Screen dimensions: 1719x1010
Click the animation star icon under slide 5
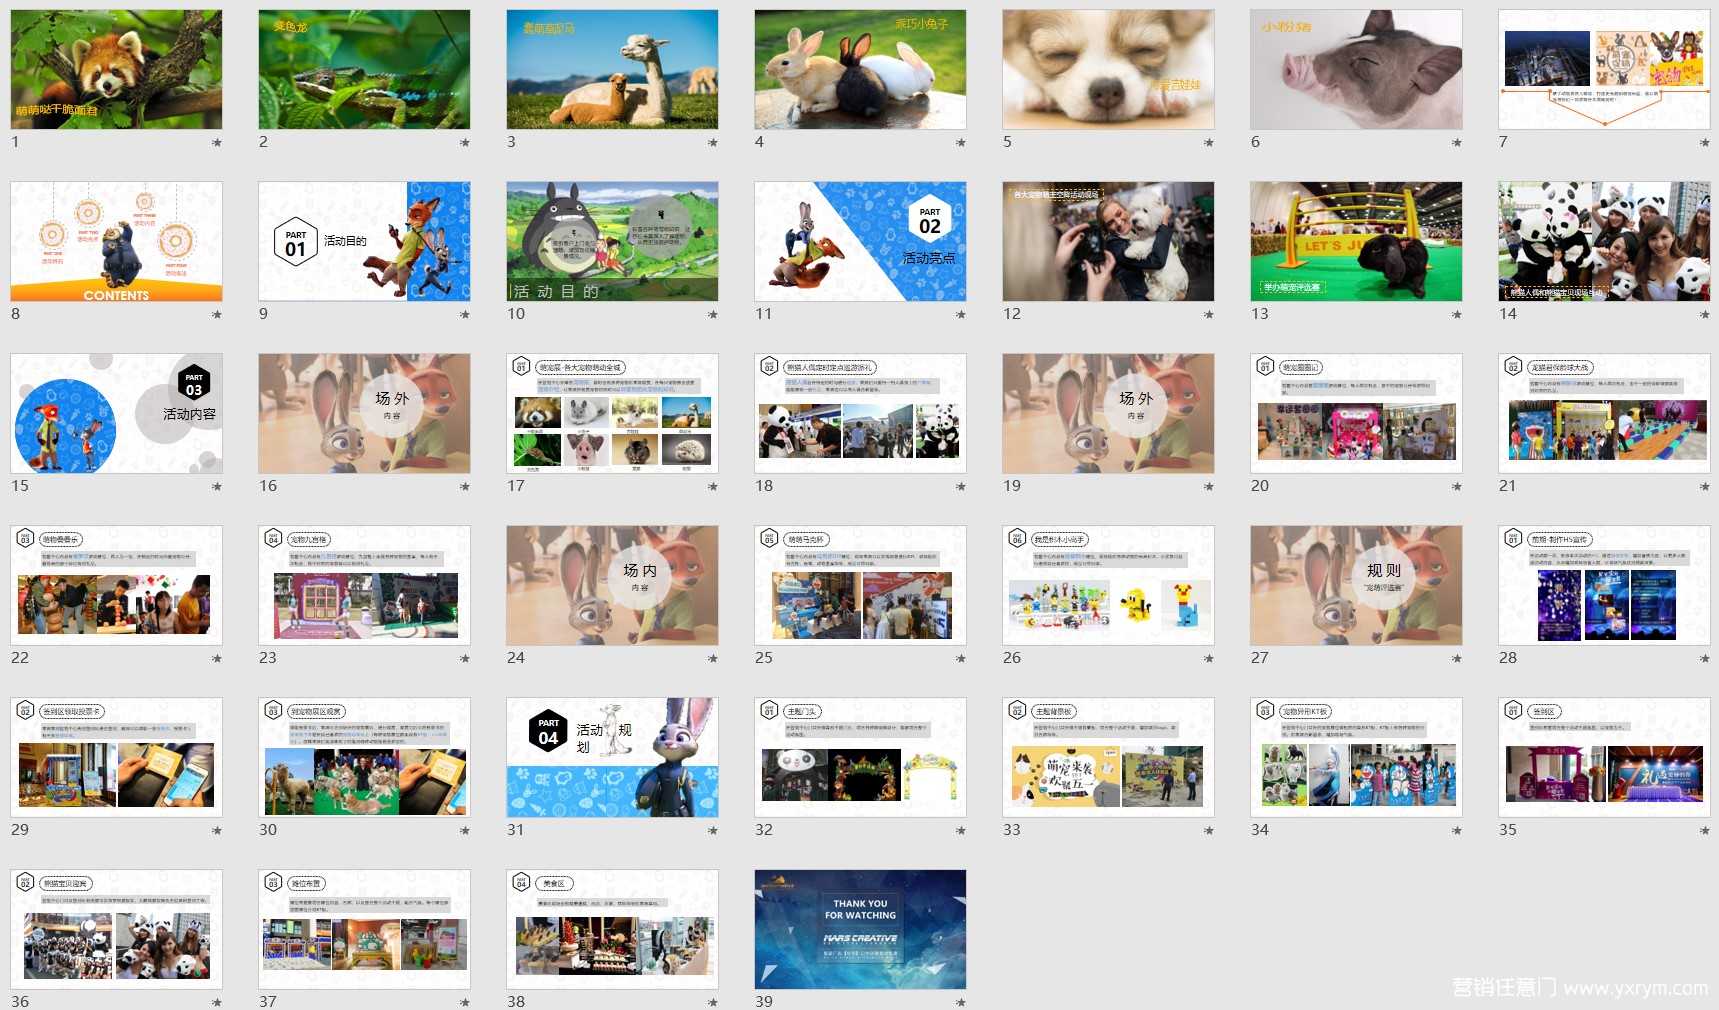tap(1209, 143)
